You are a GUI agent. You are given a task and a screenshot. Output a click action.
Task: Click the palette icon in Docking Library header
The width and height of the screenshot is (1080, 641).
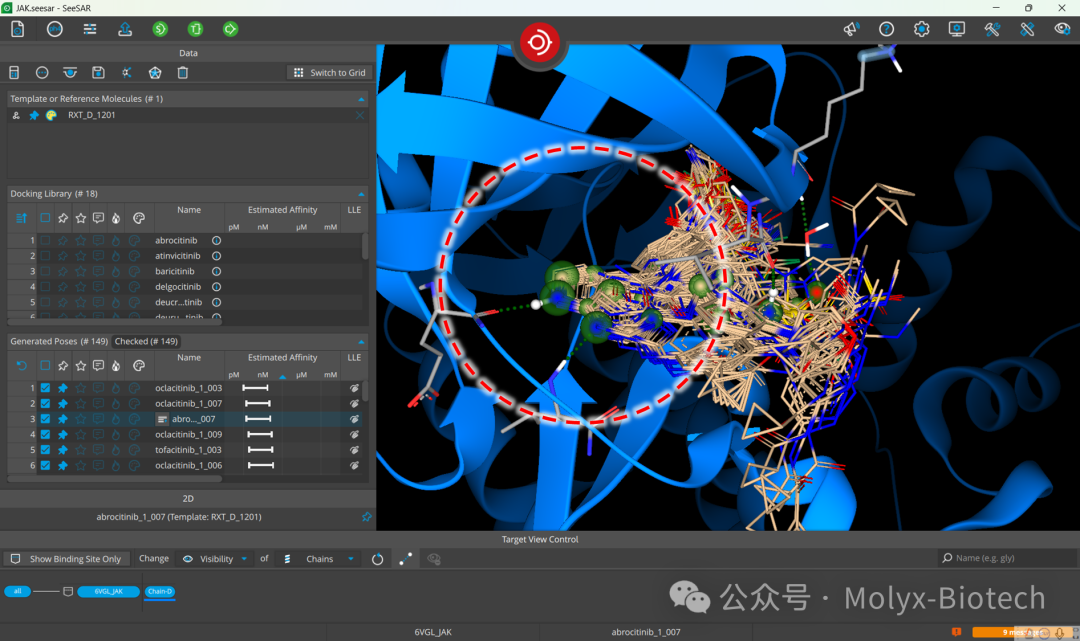pos(138,218)
